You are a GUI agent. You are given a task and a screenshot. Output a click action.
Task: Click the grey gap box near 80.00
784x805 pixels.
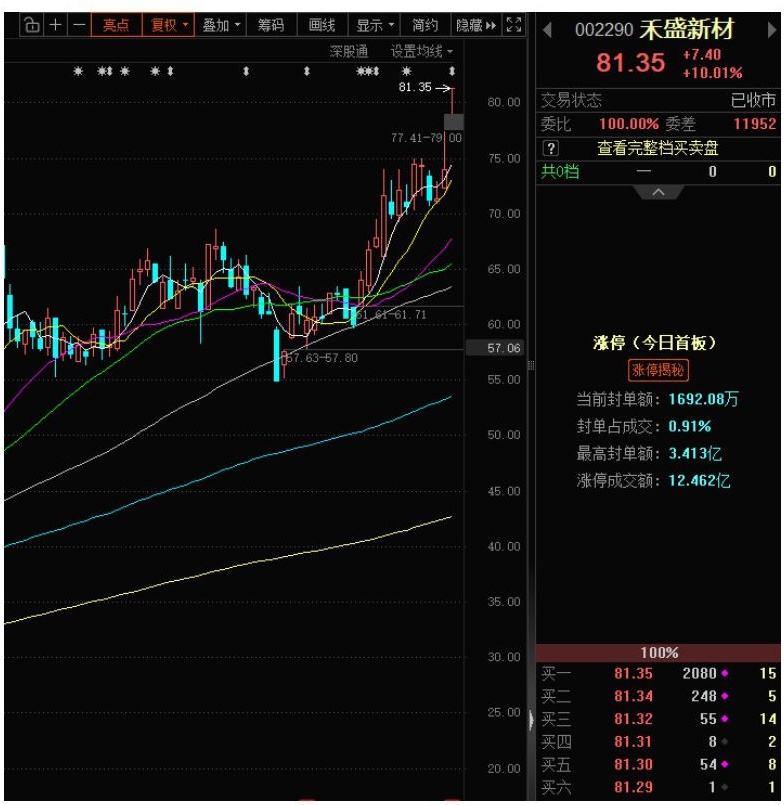(x=454, y=122)
